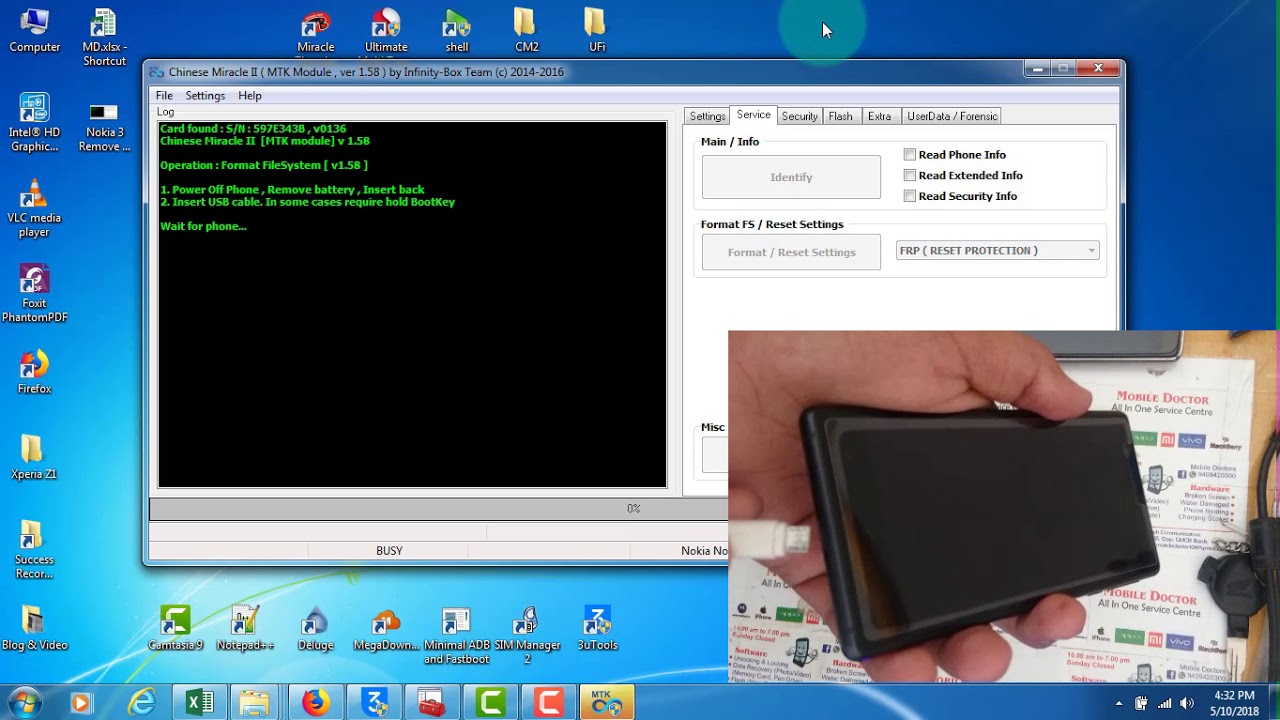Image resolution: width=1280 pixels, height=720 pixels.
Task: Select the Service tab
Action: point(753,115)
